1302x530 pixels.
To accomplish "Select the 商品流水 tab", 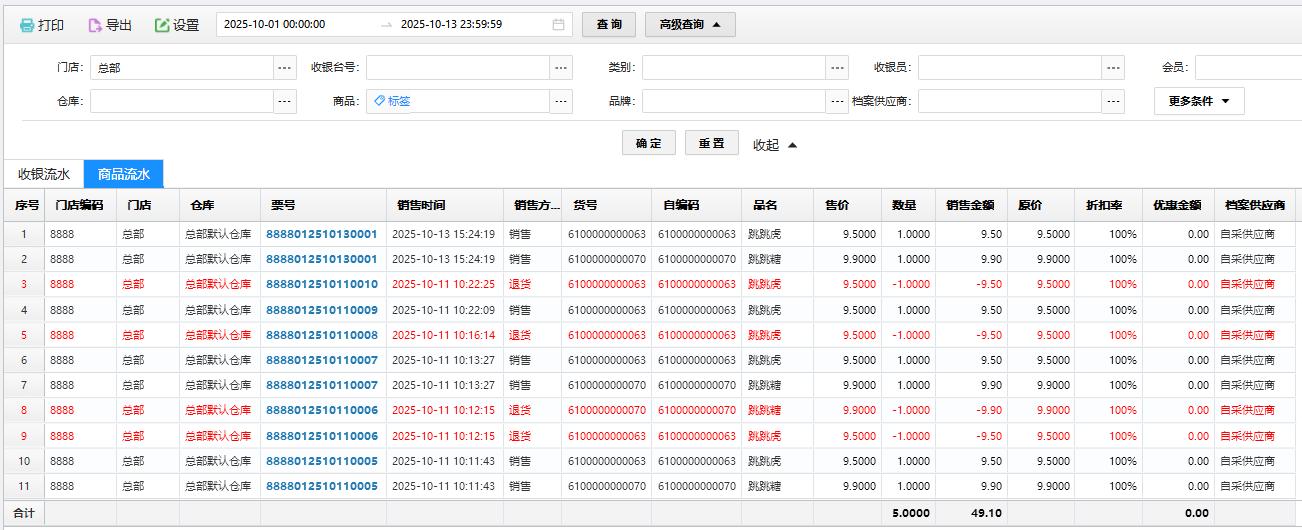I will point(124,174).
